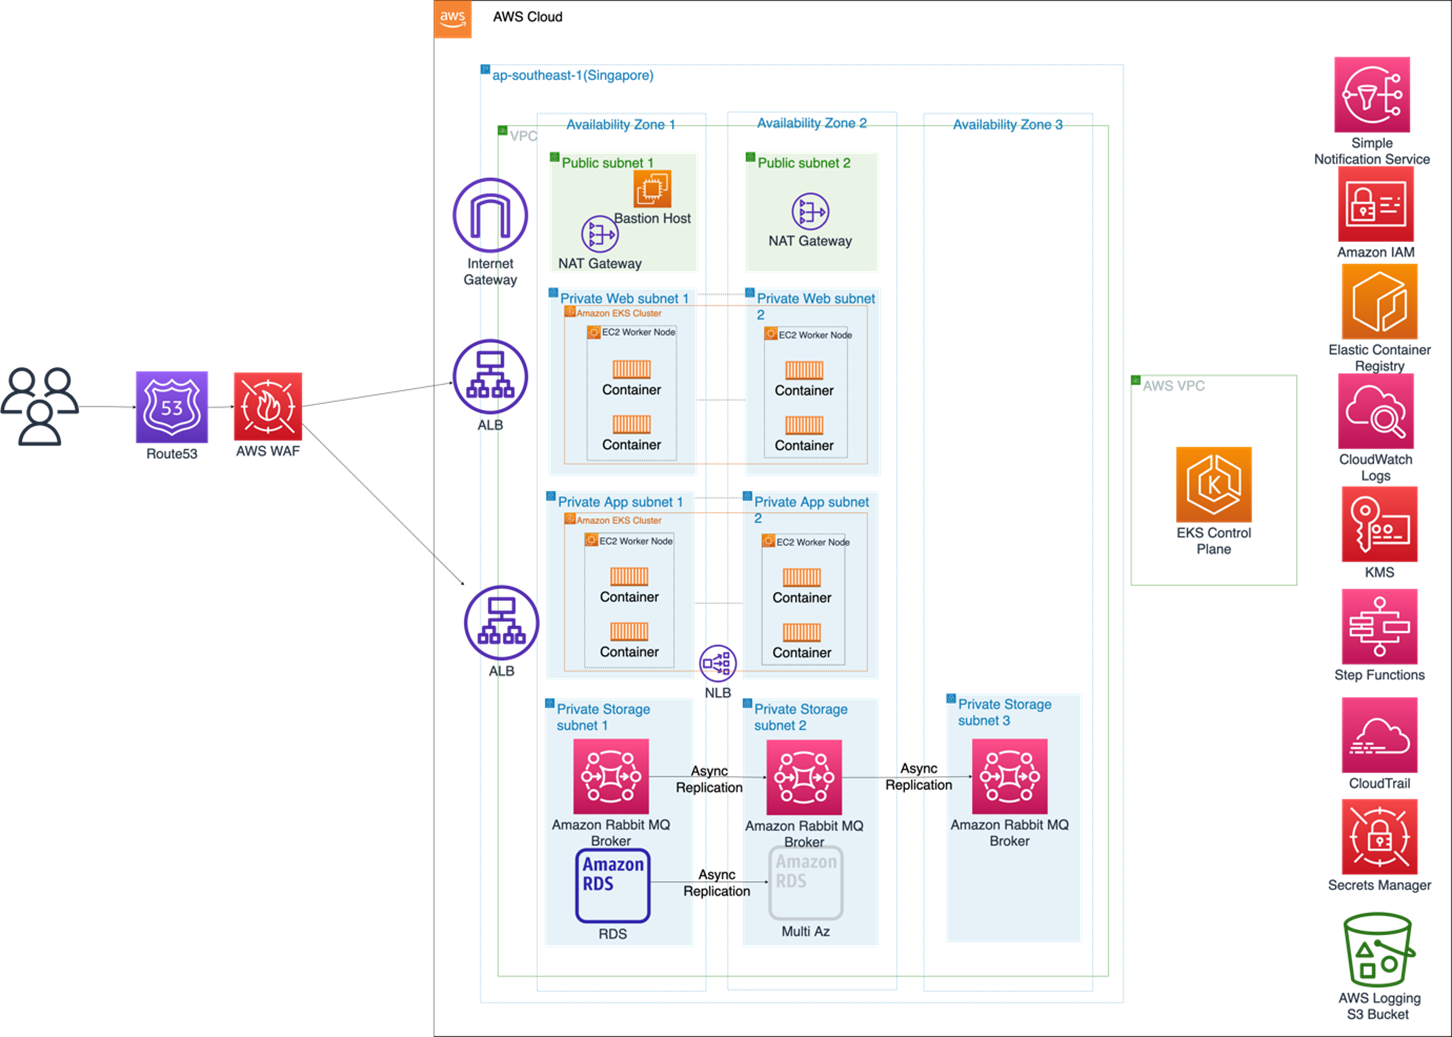Select the AWS Logging S3 Bucket icon

pyautogui.click(x=1378, y=950)
